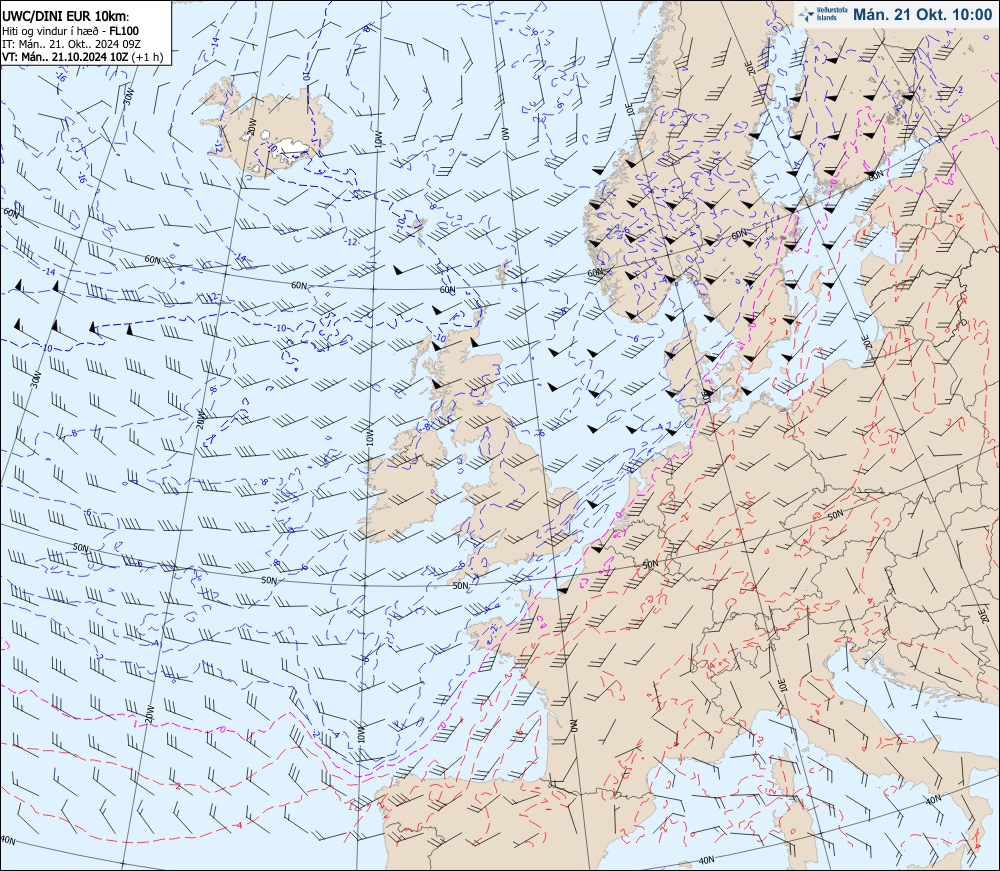Click the 'Hiti og vindur í hæð - FL100' line
This screenshot has height=871, width=1000.
pos(70,31)
